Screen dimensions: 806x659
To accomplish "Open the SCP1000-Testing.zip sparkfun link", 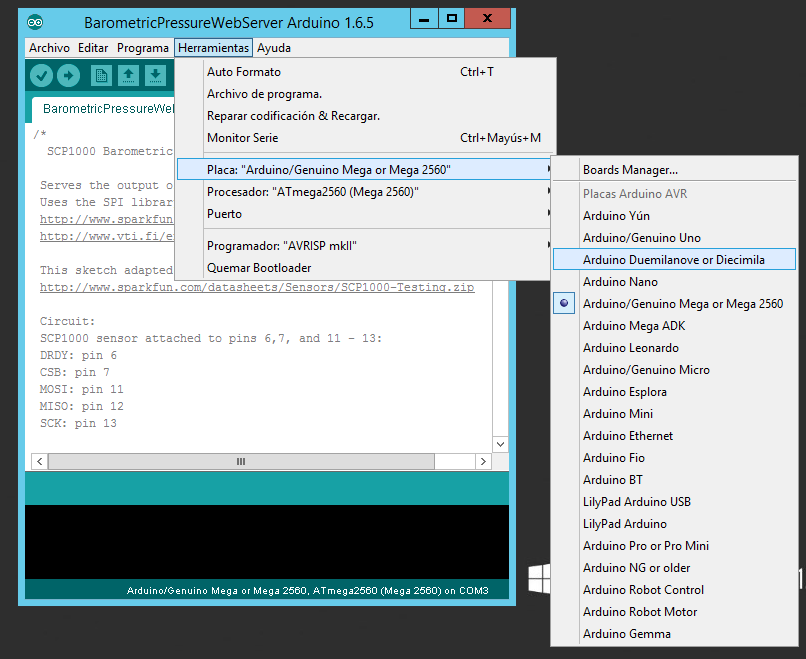I will coord(257,287).
